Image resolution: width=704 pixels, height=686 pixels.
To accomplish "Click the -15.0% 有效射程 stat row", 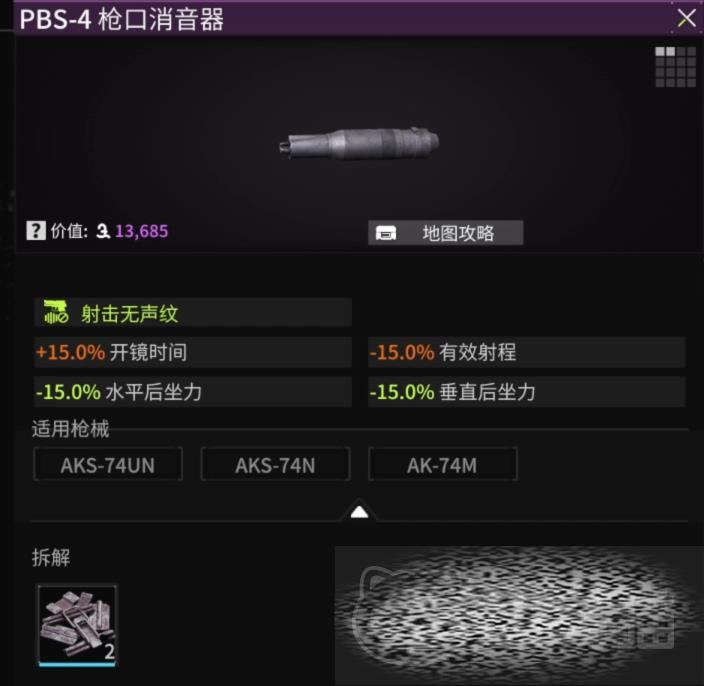I will (x=527, y=352).
